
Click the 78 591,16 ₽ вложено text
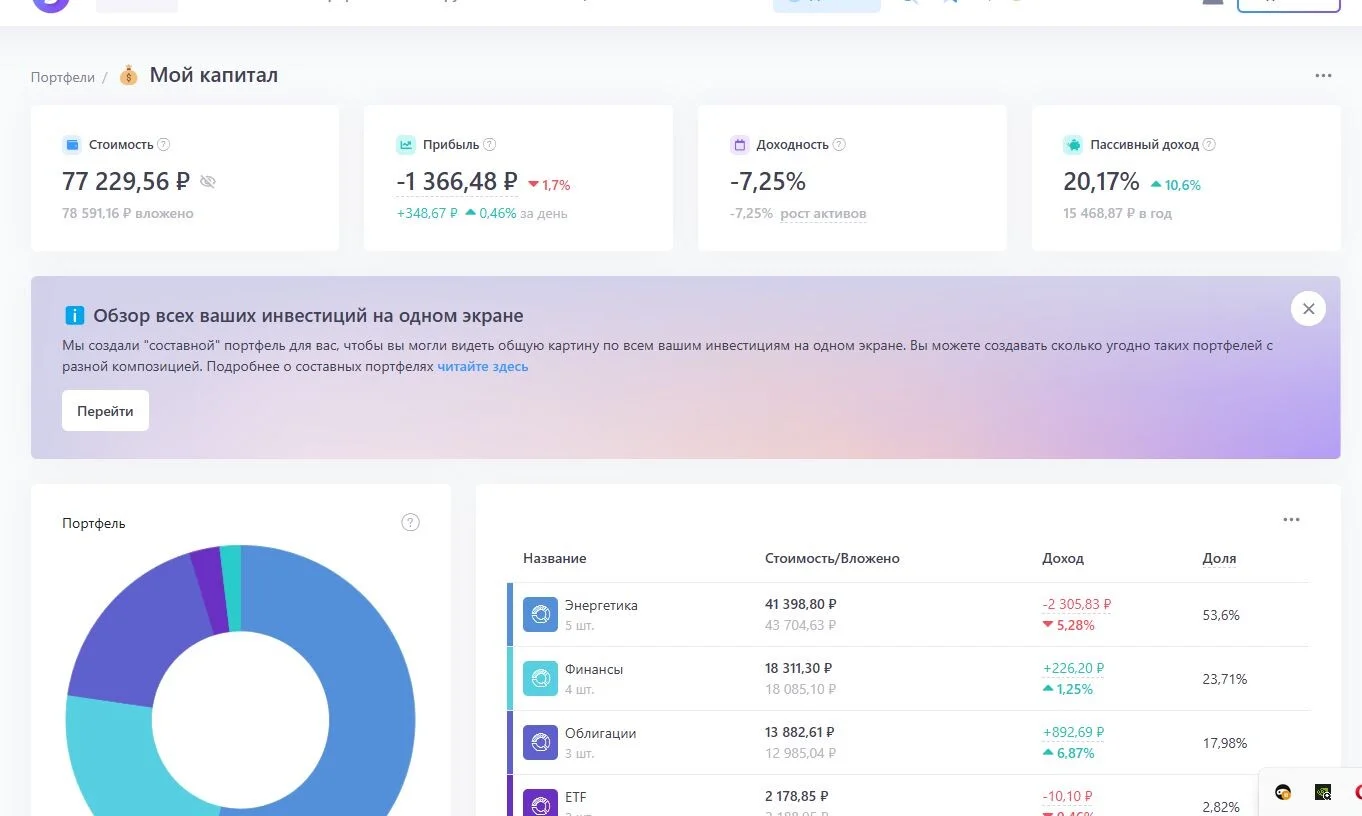[128, 213]
